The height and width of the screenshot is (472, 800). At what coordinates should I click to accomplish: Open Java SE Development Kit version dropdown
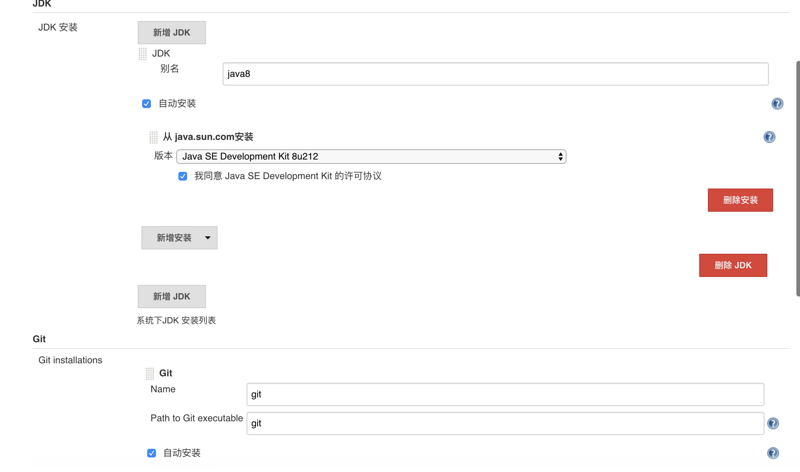tap(371, 157)
